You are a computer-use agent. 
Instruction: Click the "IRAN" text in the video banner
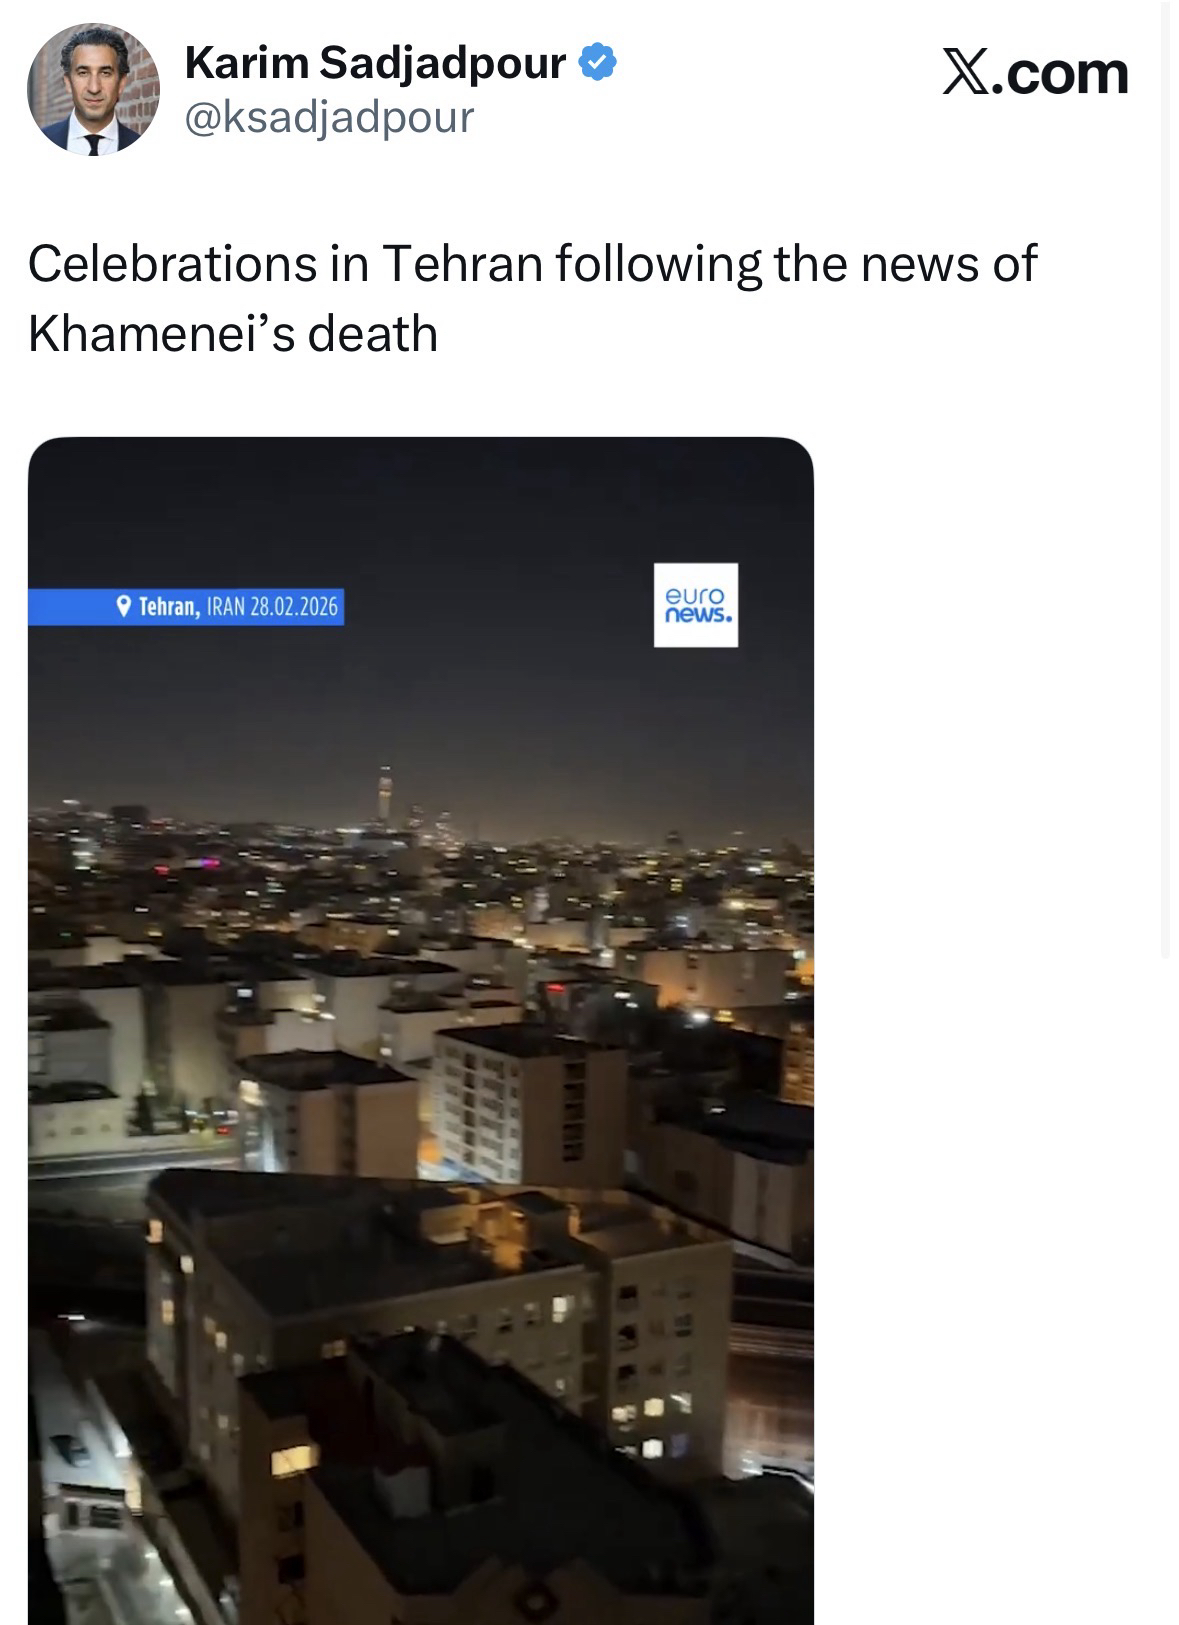pos(225,606)
